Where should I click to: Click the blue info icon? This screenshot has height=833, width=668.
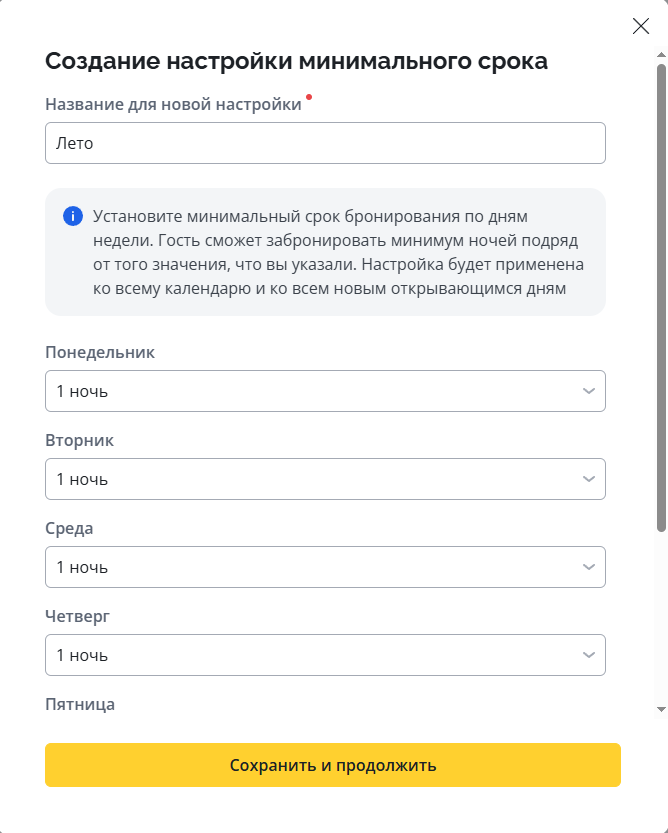click(72, 216)
